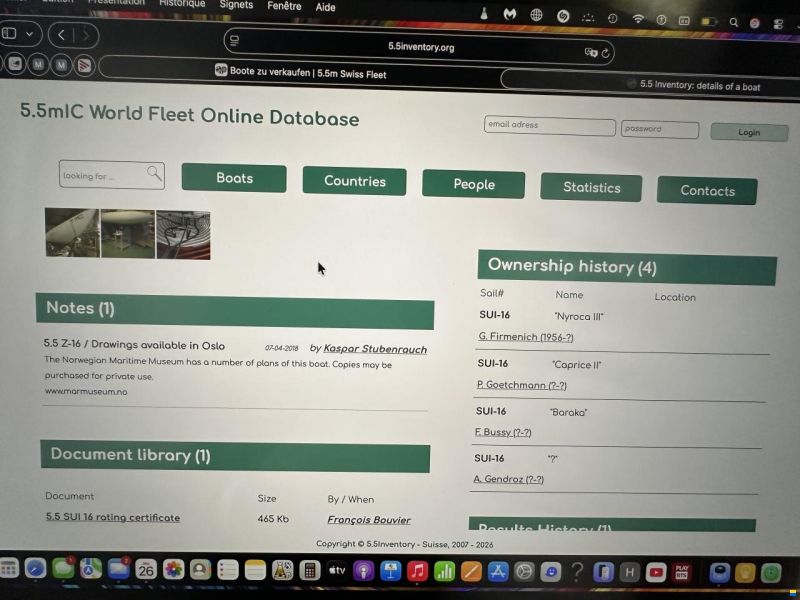The image size is (800, 600).
Task: Switch to the Boote zu verkaufen tab
Action: tap(300, 73)
